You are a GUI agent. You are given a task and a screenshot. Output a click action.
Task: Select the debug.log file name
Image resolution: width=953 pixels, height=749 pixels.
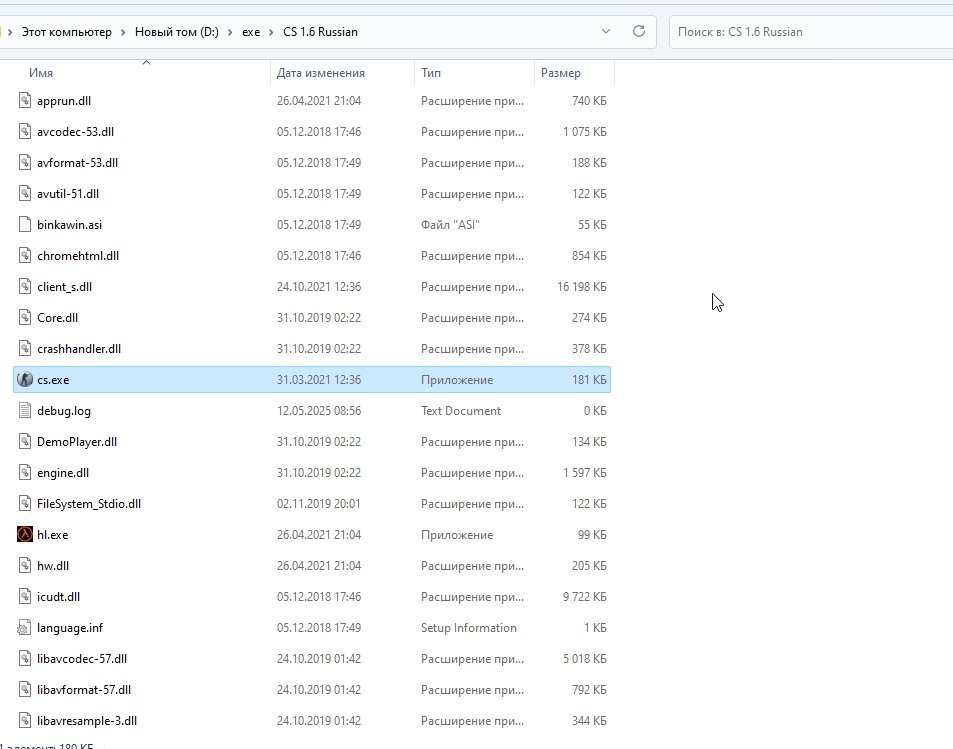click(x=64, y=411)
